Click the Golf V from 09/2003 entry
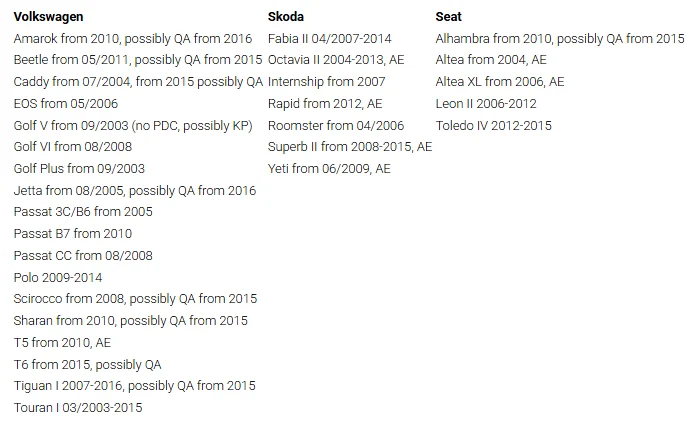 133,125
